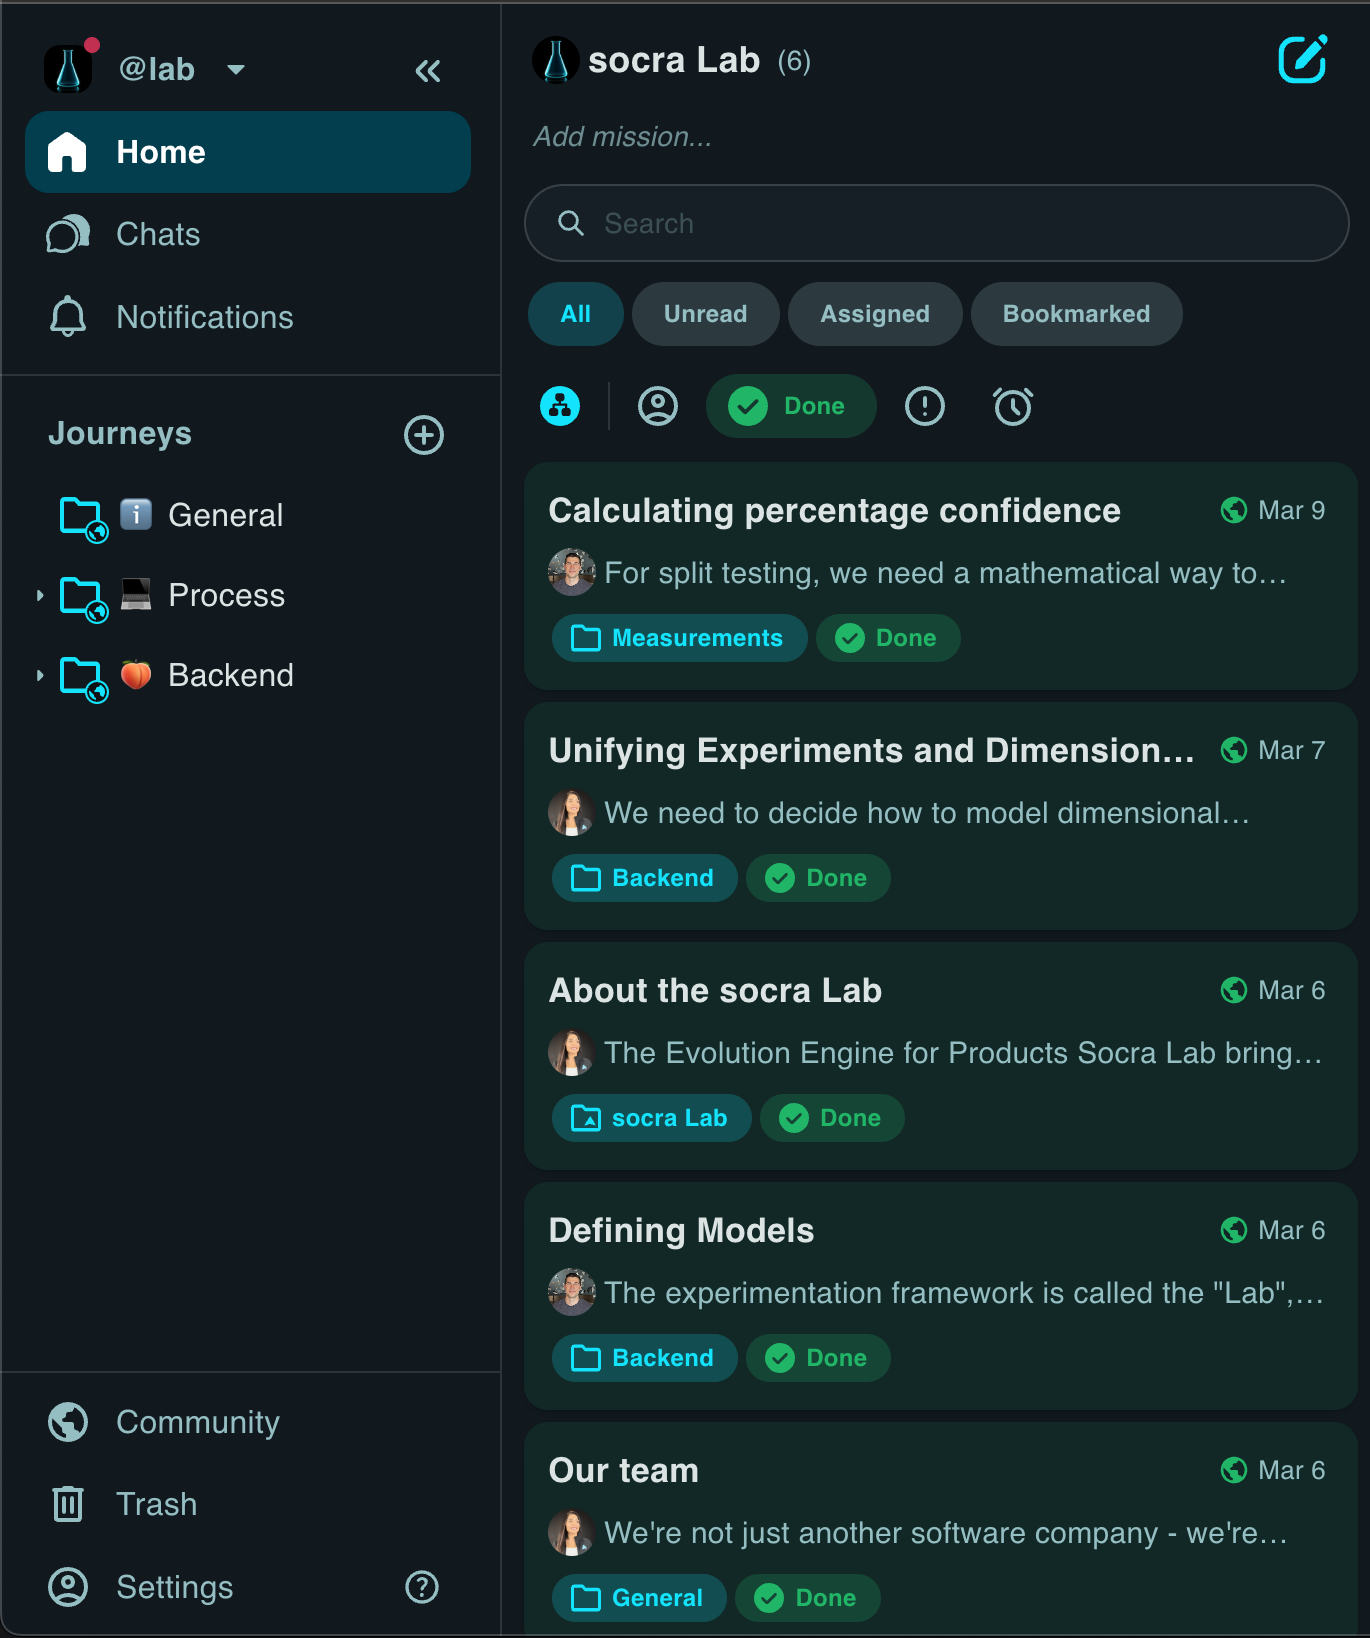Toggle the Done status filter
The height and width of the screenshot is (1638, 1370).
791,406
